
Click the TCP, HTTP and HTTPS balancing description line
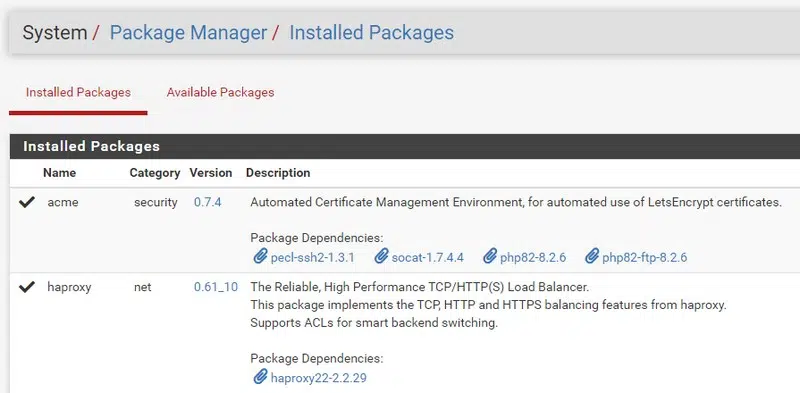click(x=488, y=305)
